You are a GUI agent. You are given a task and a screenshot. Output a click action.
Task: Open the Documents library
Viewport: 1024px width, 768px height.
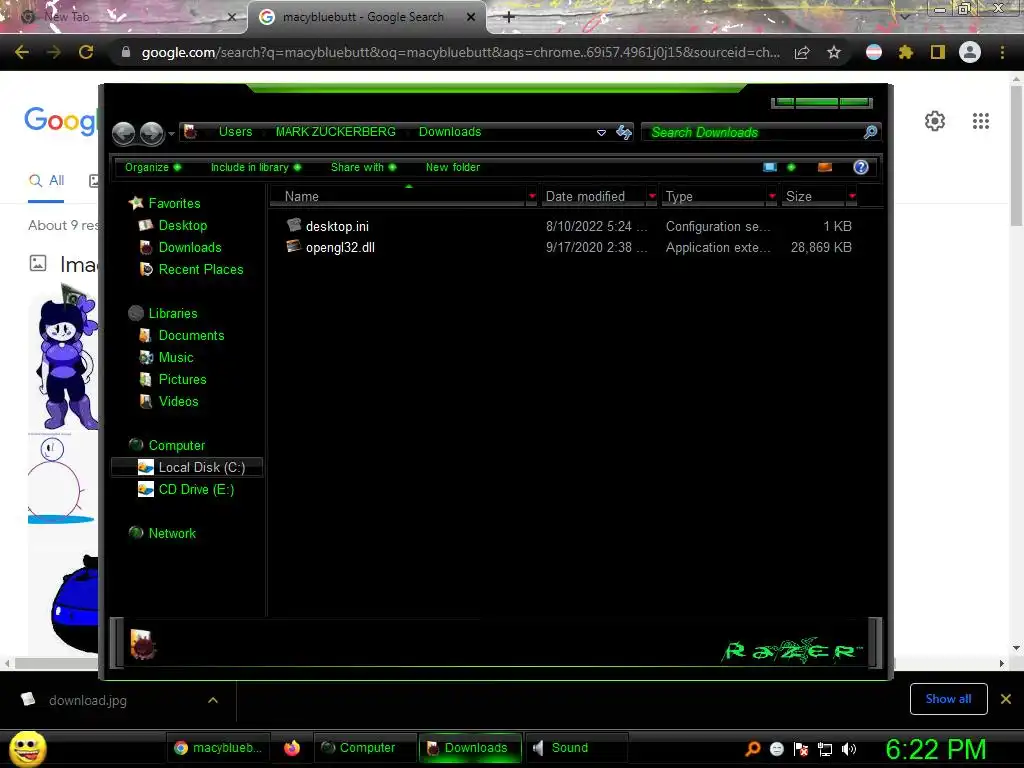[191, 336]
